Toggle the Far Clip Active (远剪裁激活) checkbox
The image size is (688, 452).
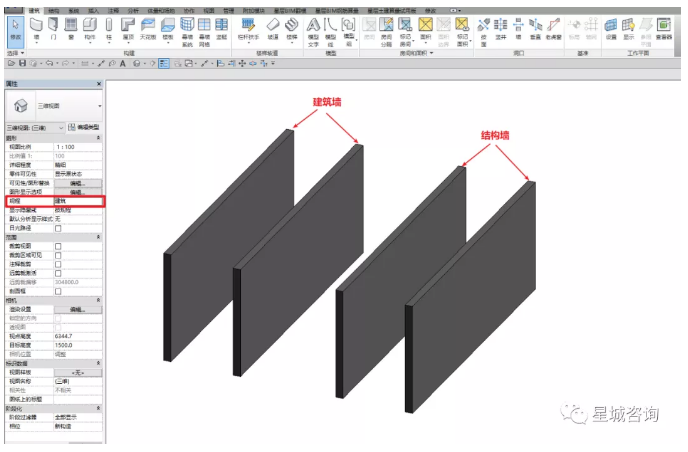tap(58, 273)
